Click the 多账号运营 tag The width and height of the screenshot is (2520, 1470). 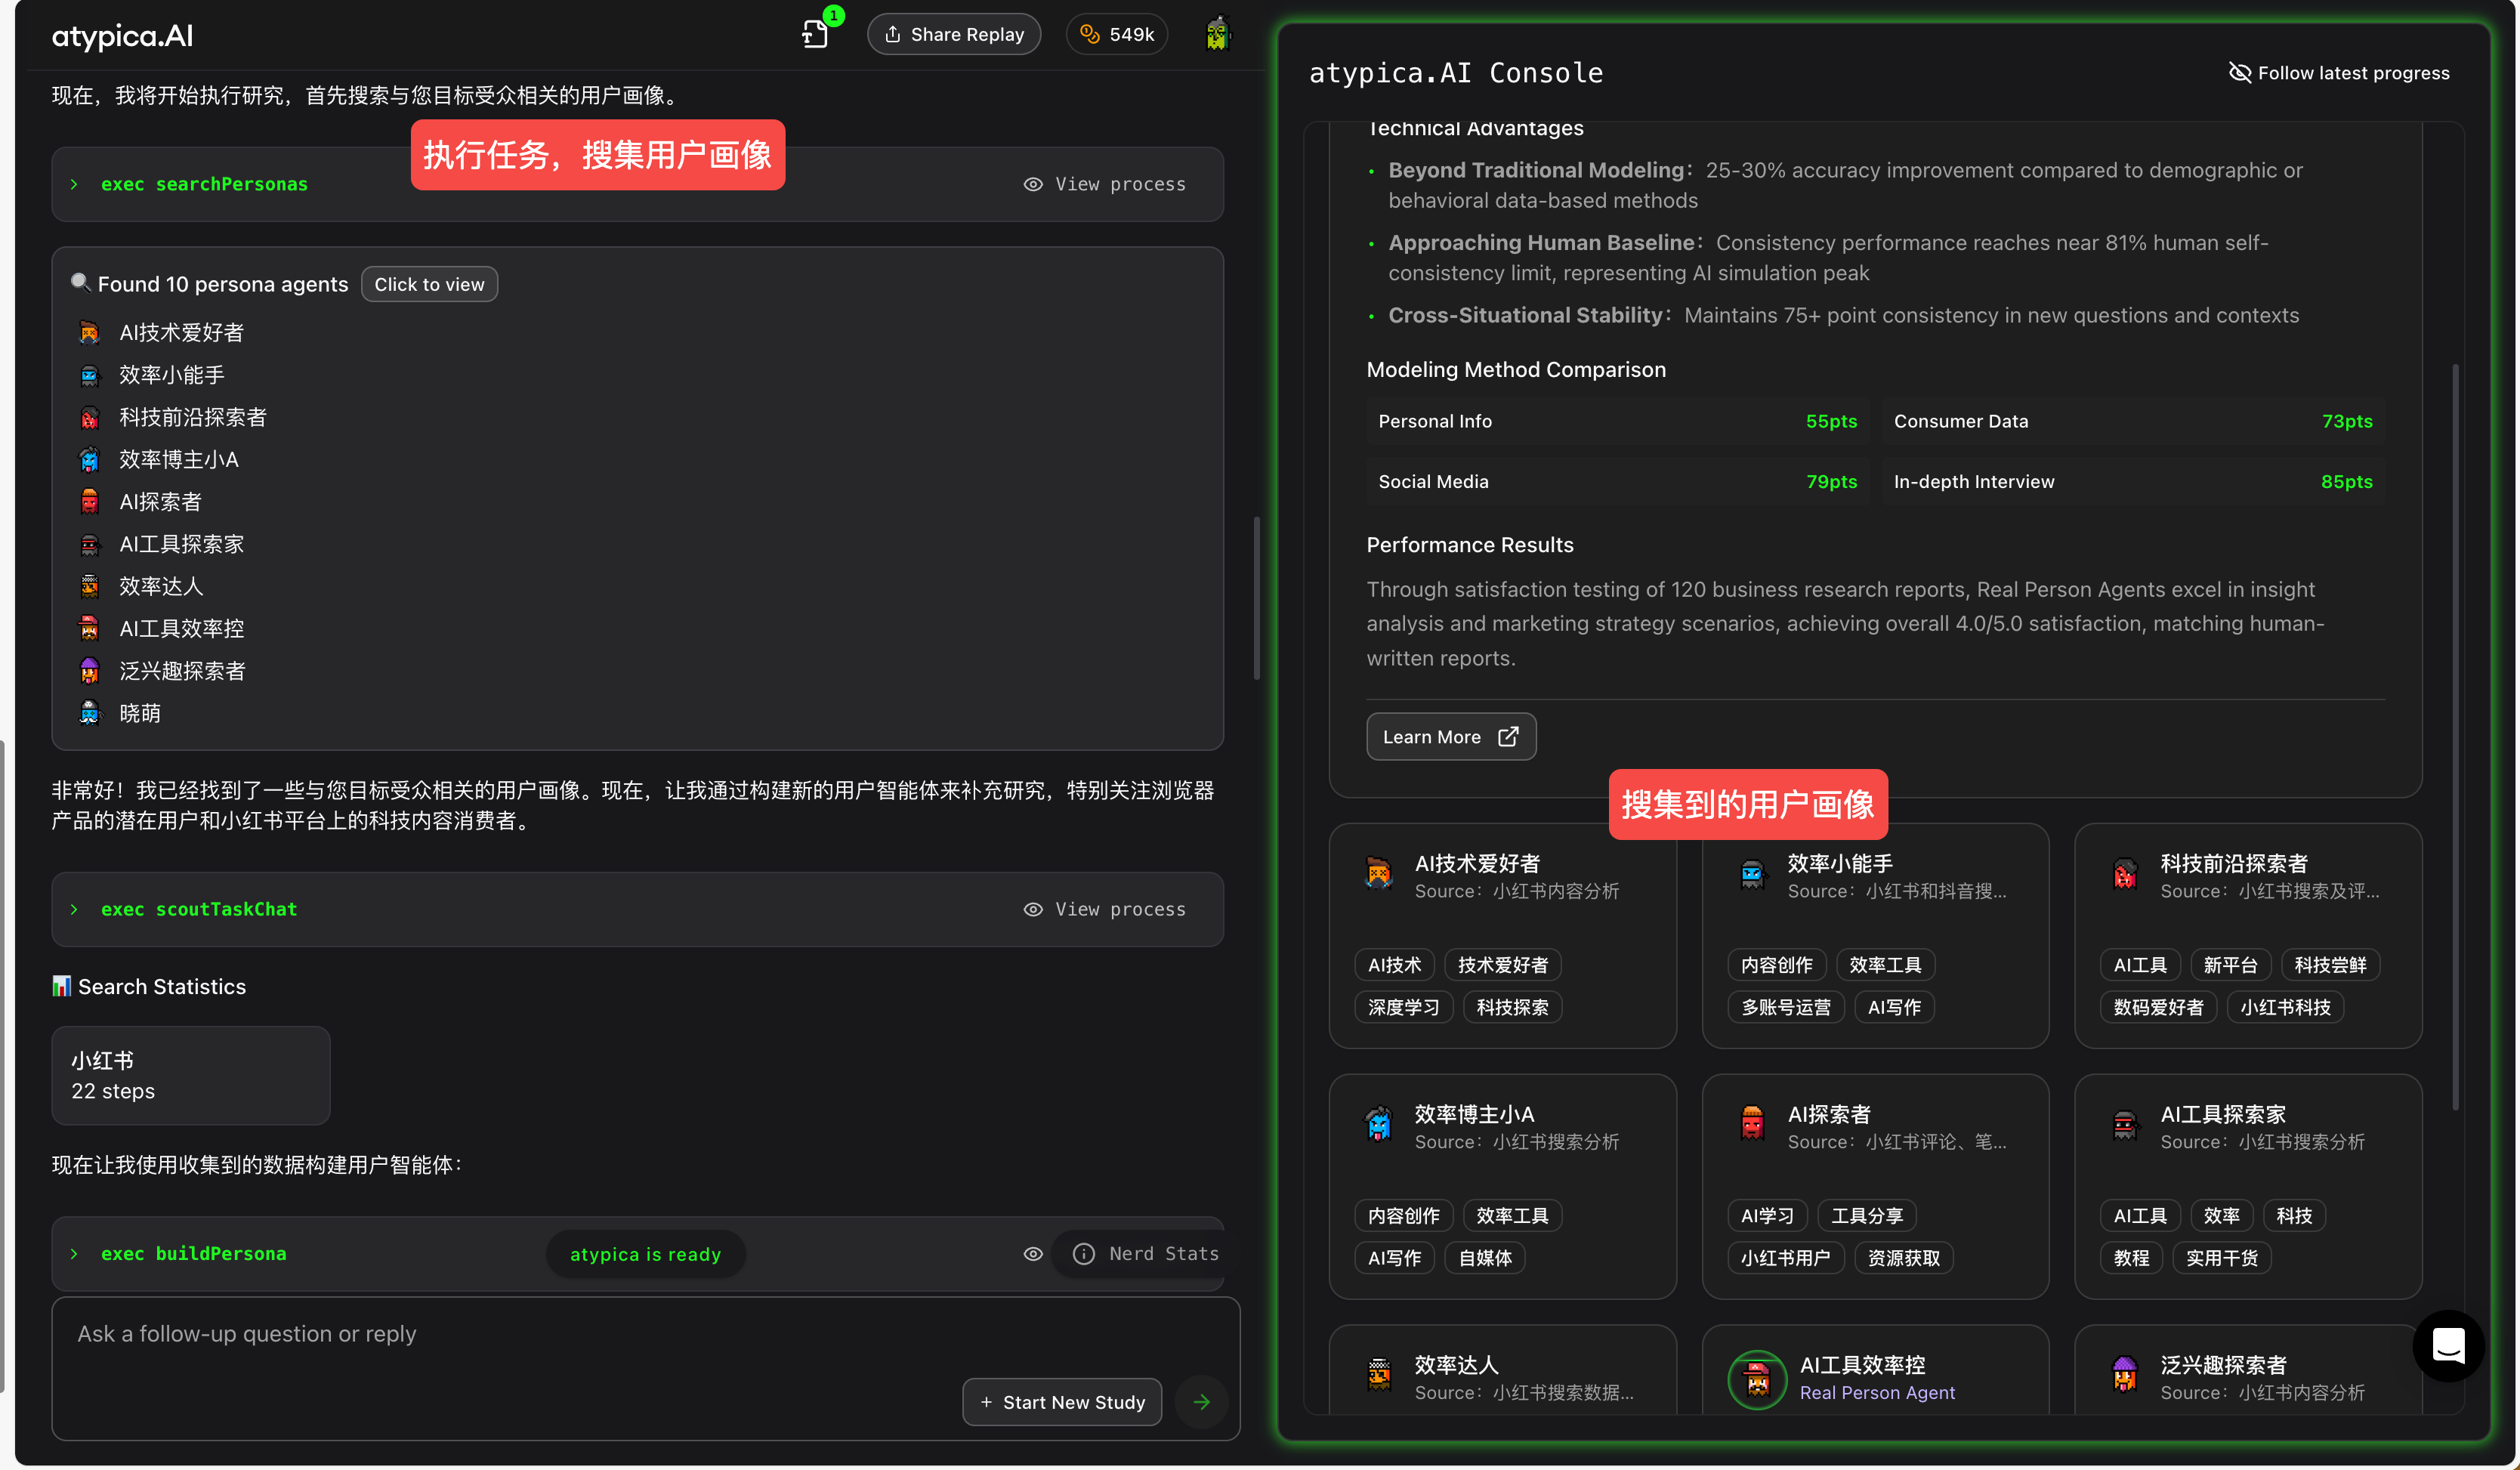tap(1786, 1007)
